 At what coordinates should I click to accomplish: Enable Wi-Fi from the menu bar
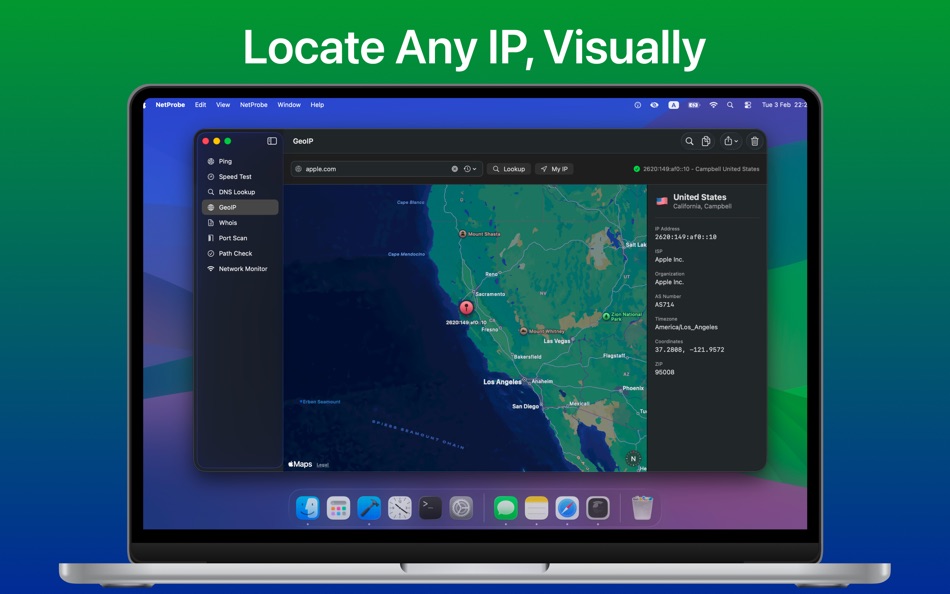[x=713, y=104]
